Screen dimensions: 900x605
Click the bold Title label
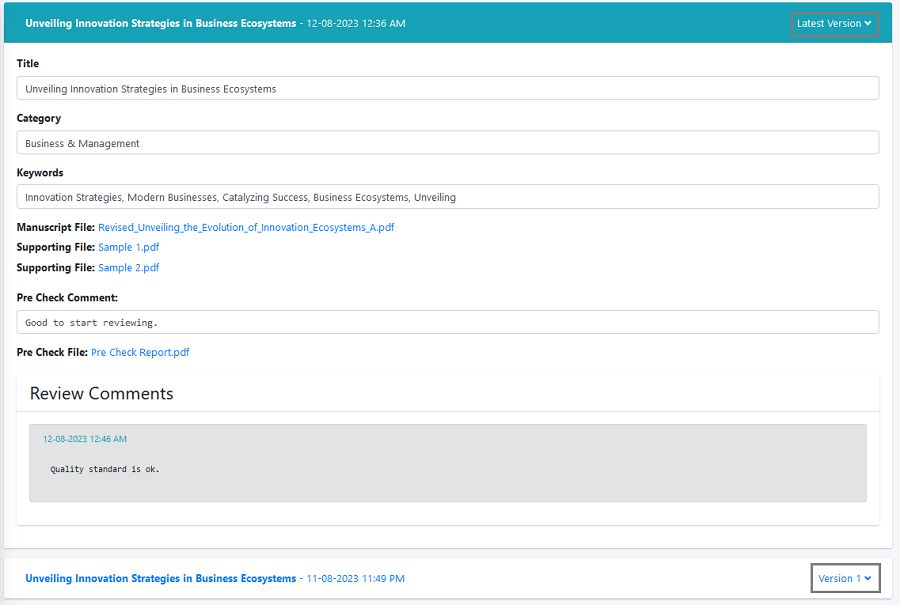pos(28,64)
